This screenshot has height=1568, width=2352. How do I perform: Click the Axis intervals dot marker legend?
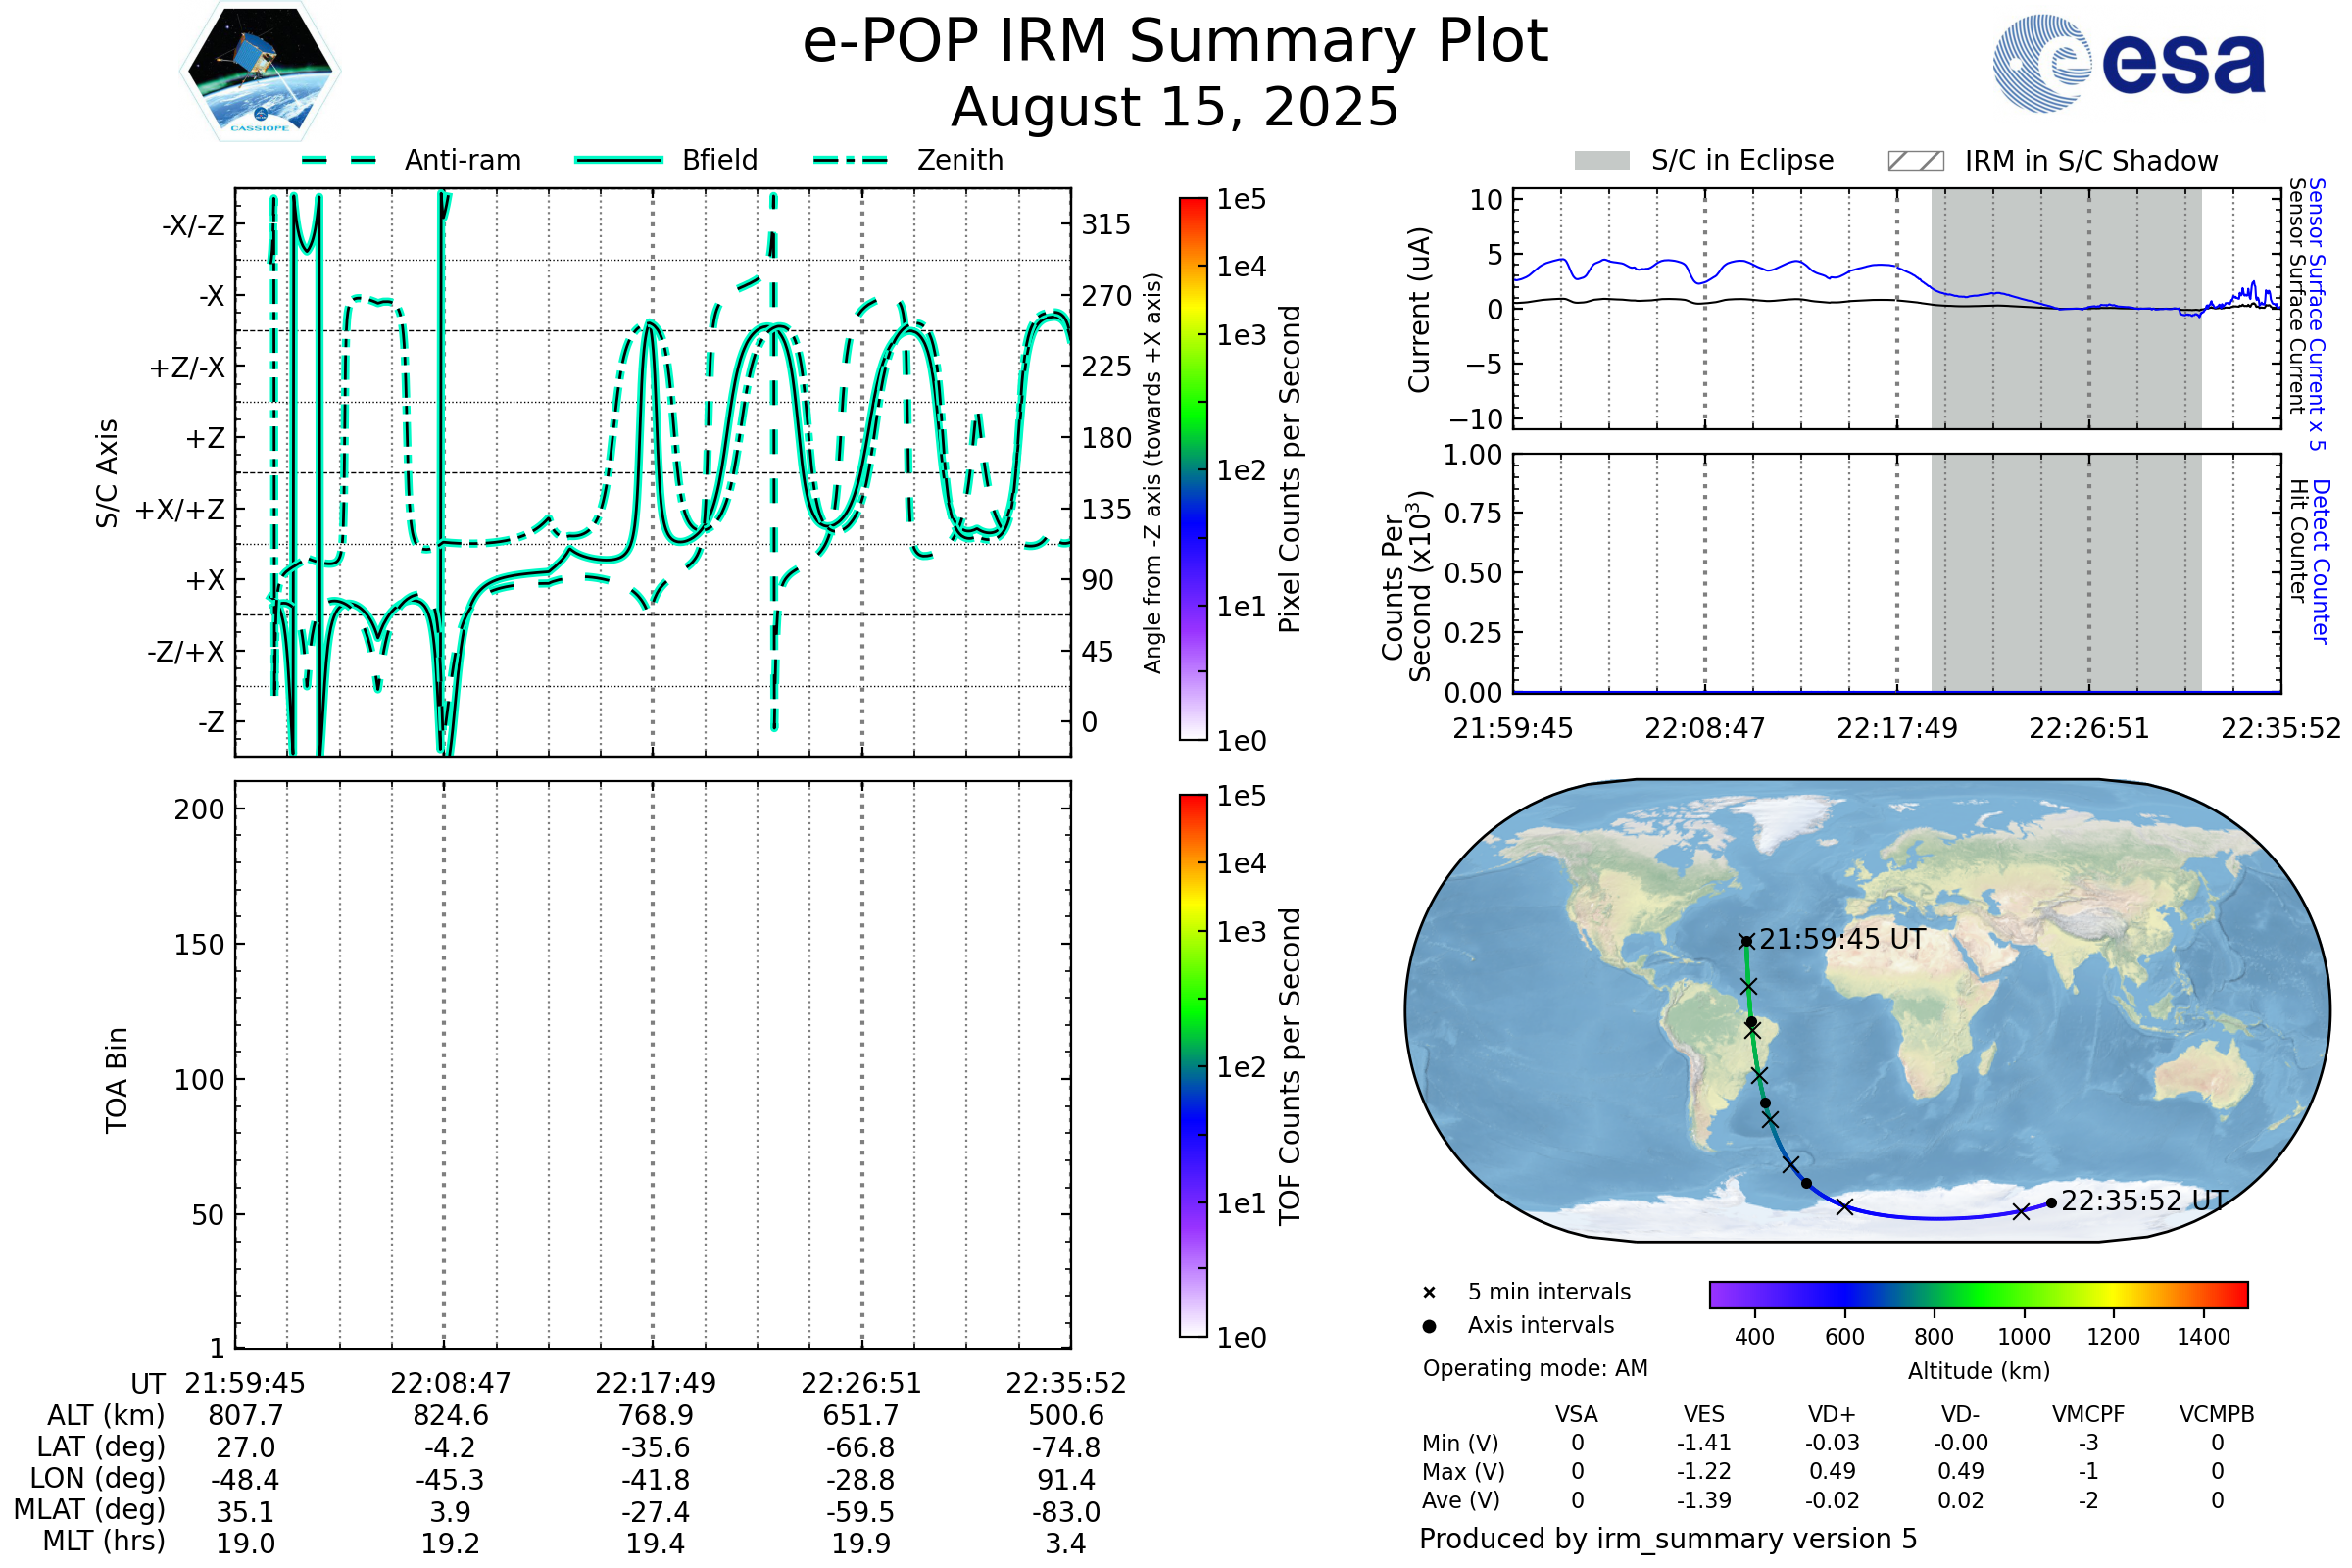click(1429, 1326)
